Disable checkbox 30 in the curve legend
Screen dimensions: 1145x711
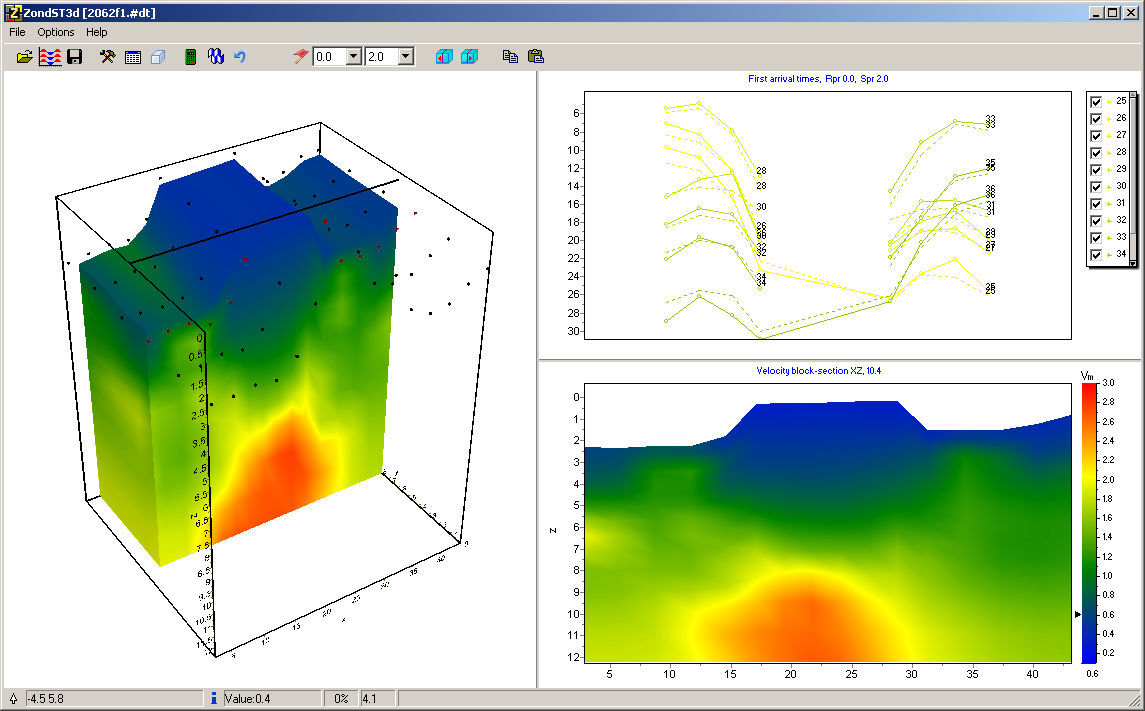click(x=1095, y=186)
